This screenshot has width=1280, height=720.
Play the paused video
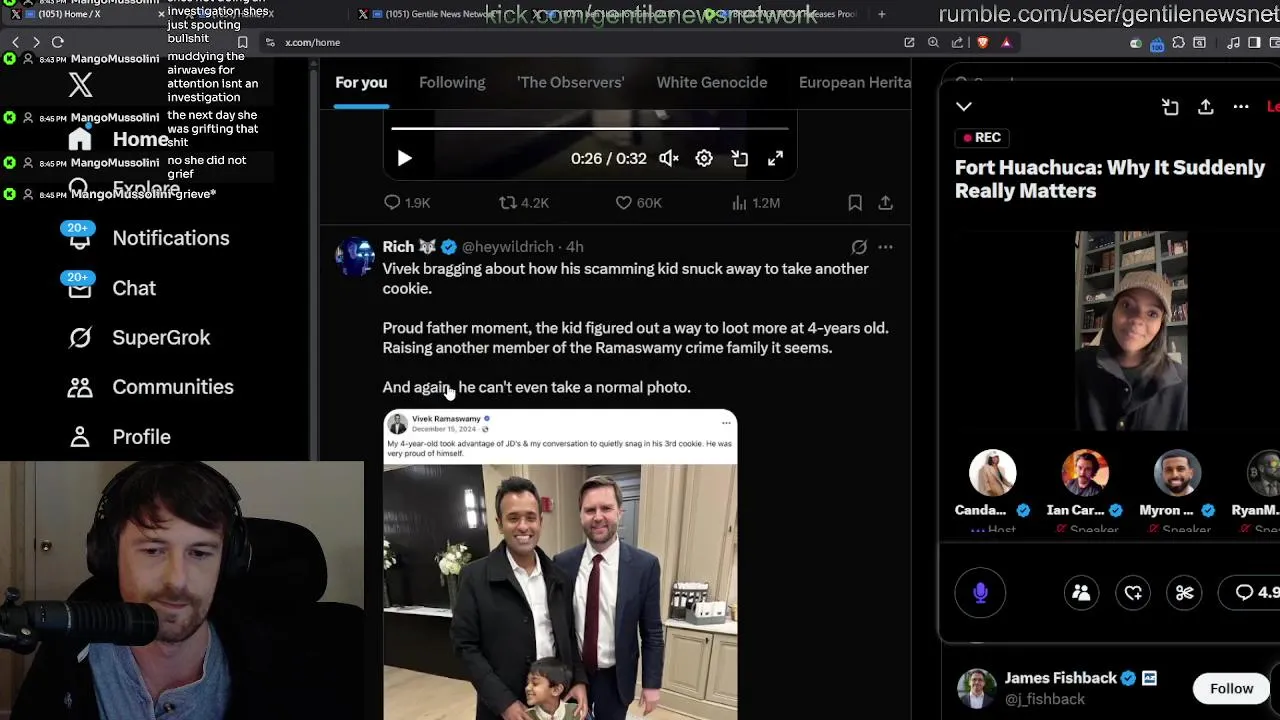(404, 158)
